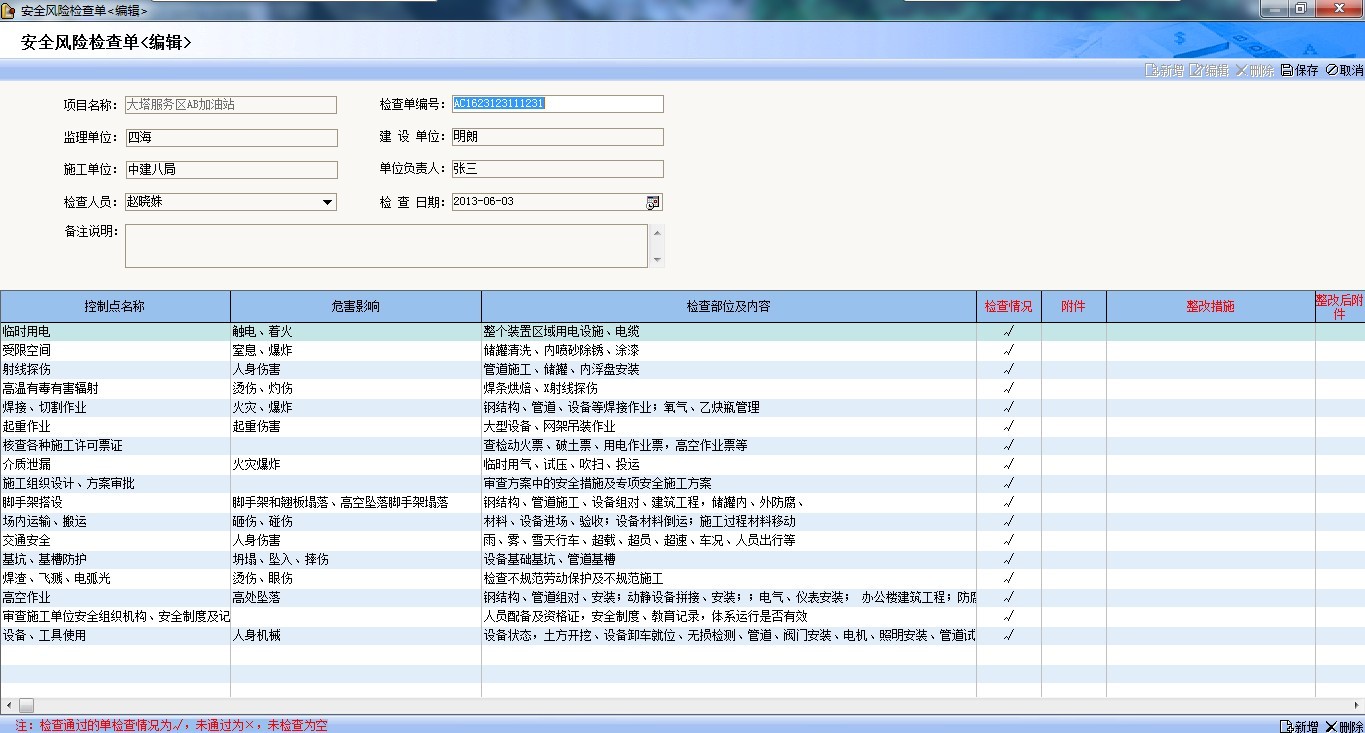Toggle the check mark for 临时用电 row
This screenshot has height=733, width=1365.
1008,332
